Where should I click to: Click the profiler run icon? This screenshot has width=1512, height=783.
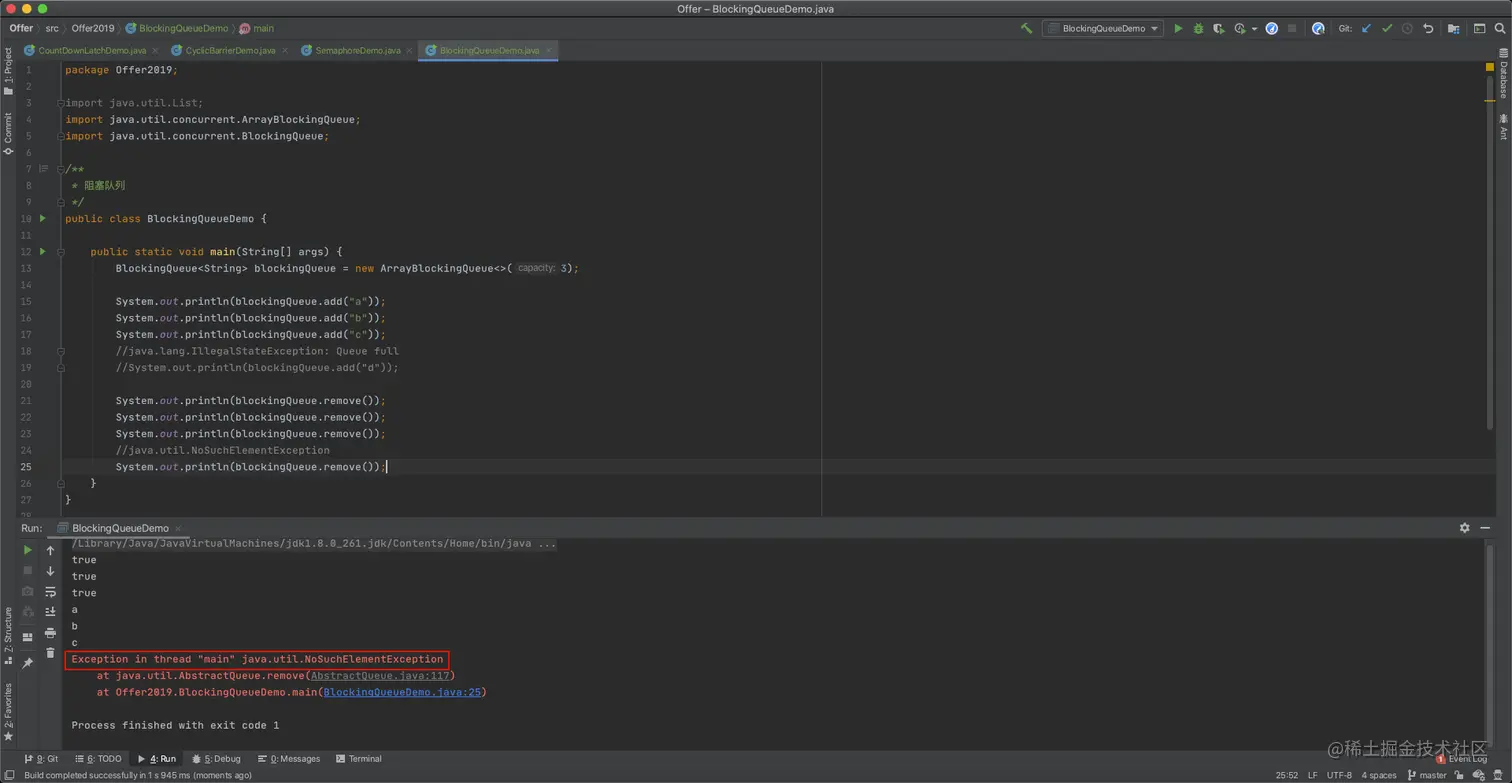coord(1241,29)
